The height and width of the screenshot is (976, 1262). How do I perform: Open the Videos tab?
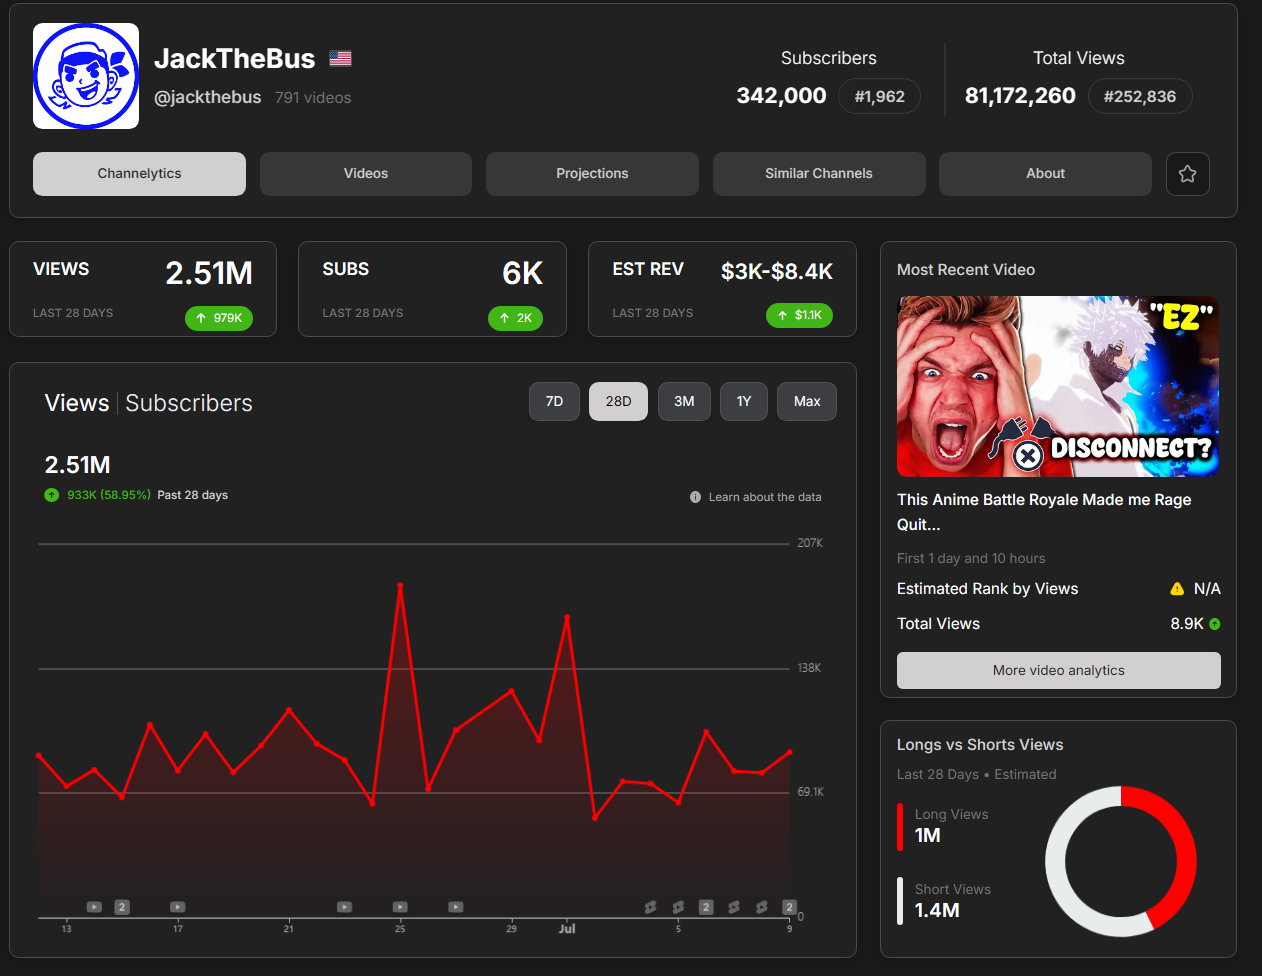[366, 174]
